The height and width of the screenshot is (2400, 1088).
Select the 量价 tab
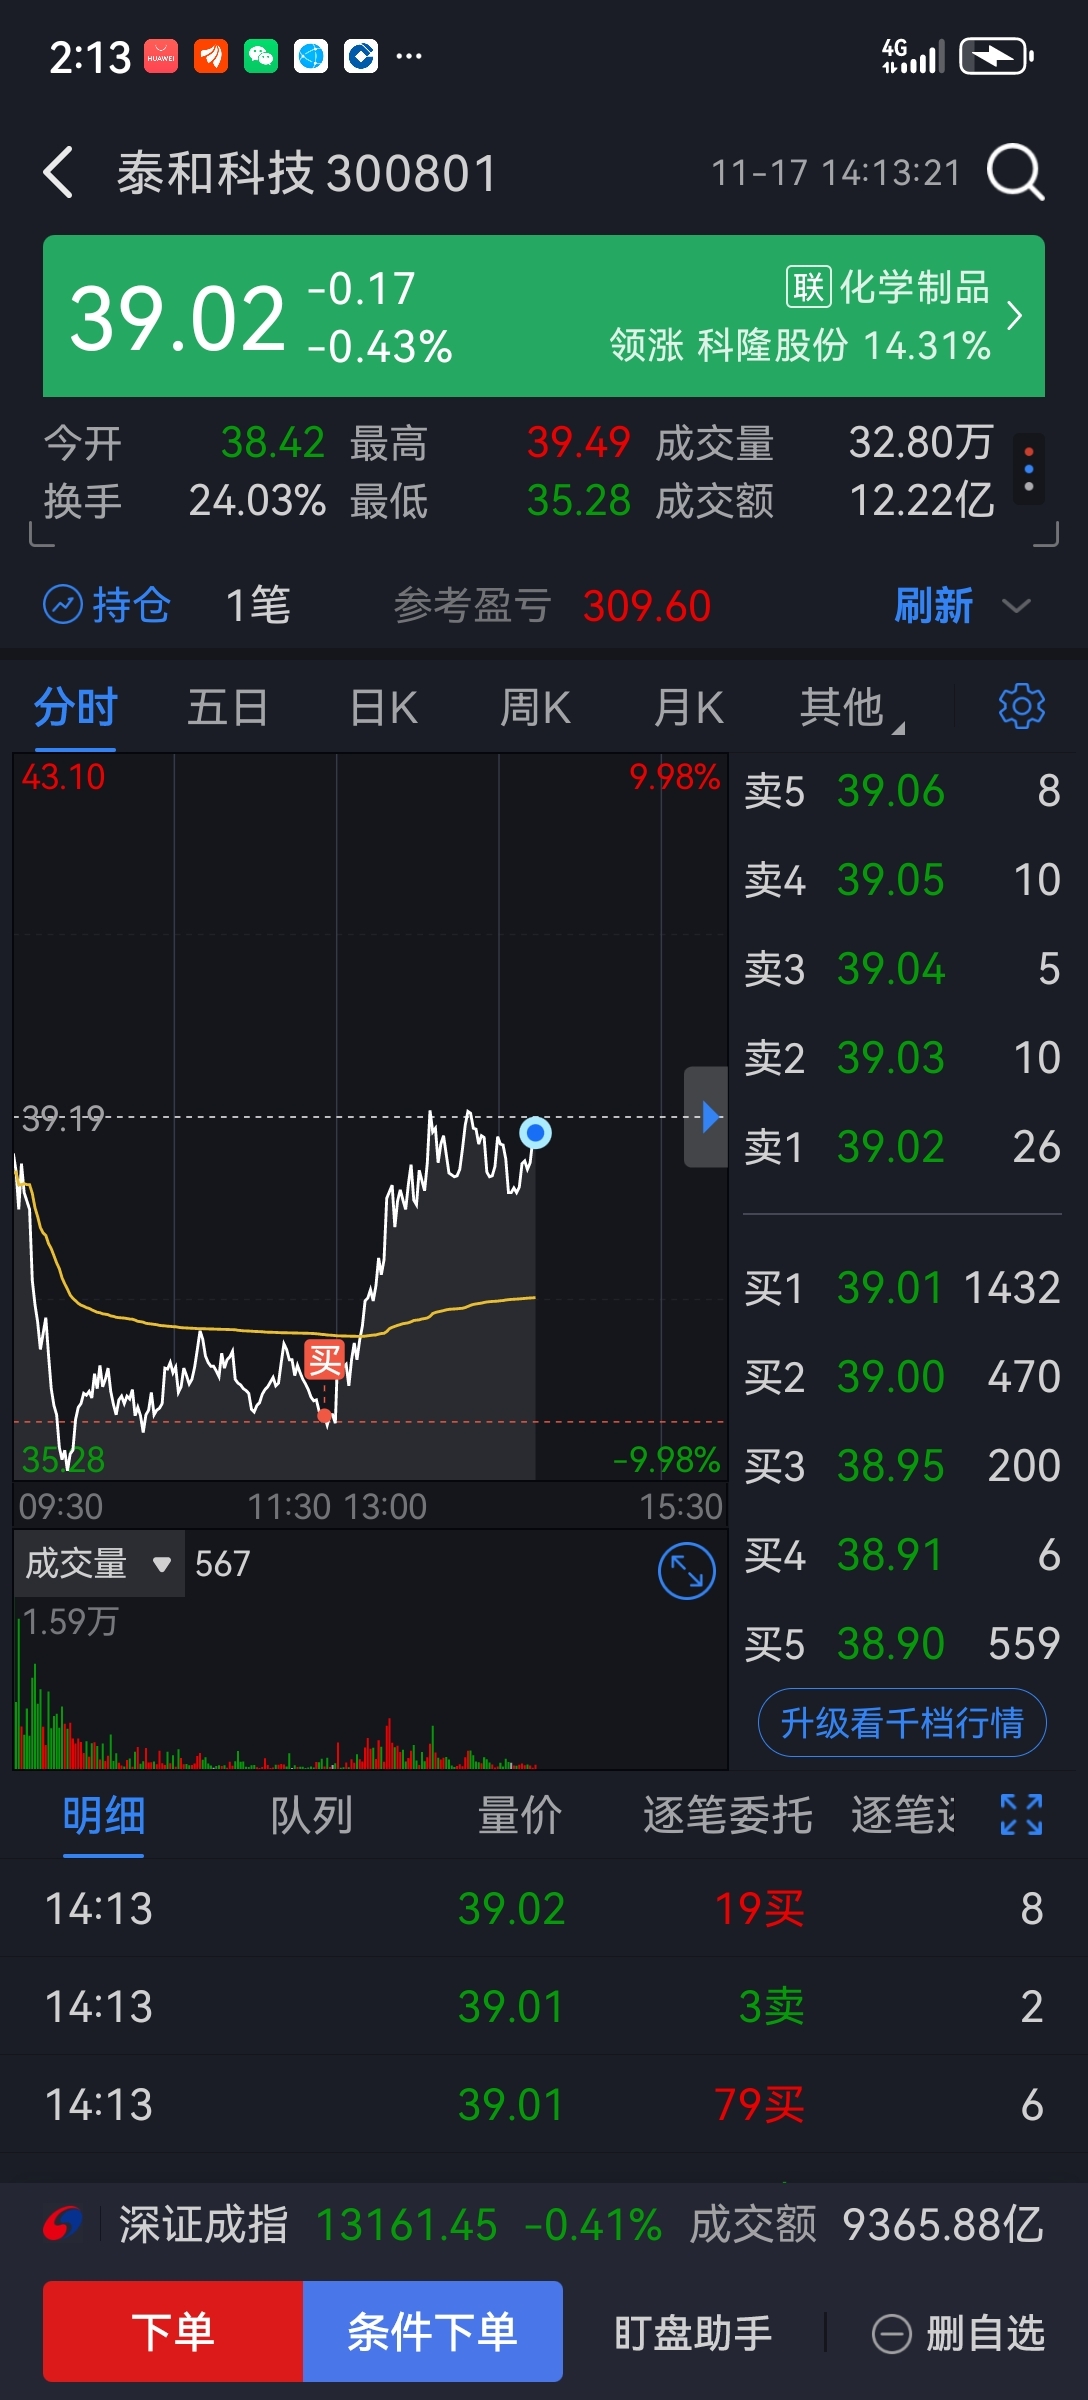click(x=520, y=1815)
